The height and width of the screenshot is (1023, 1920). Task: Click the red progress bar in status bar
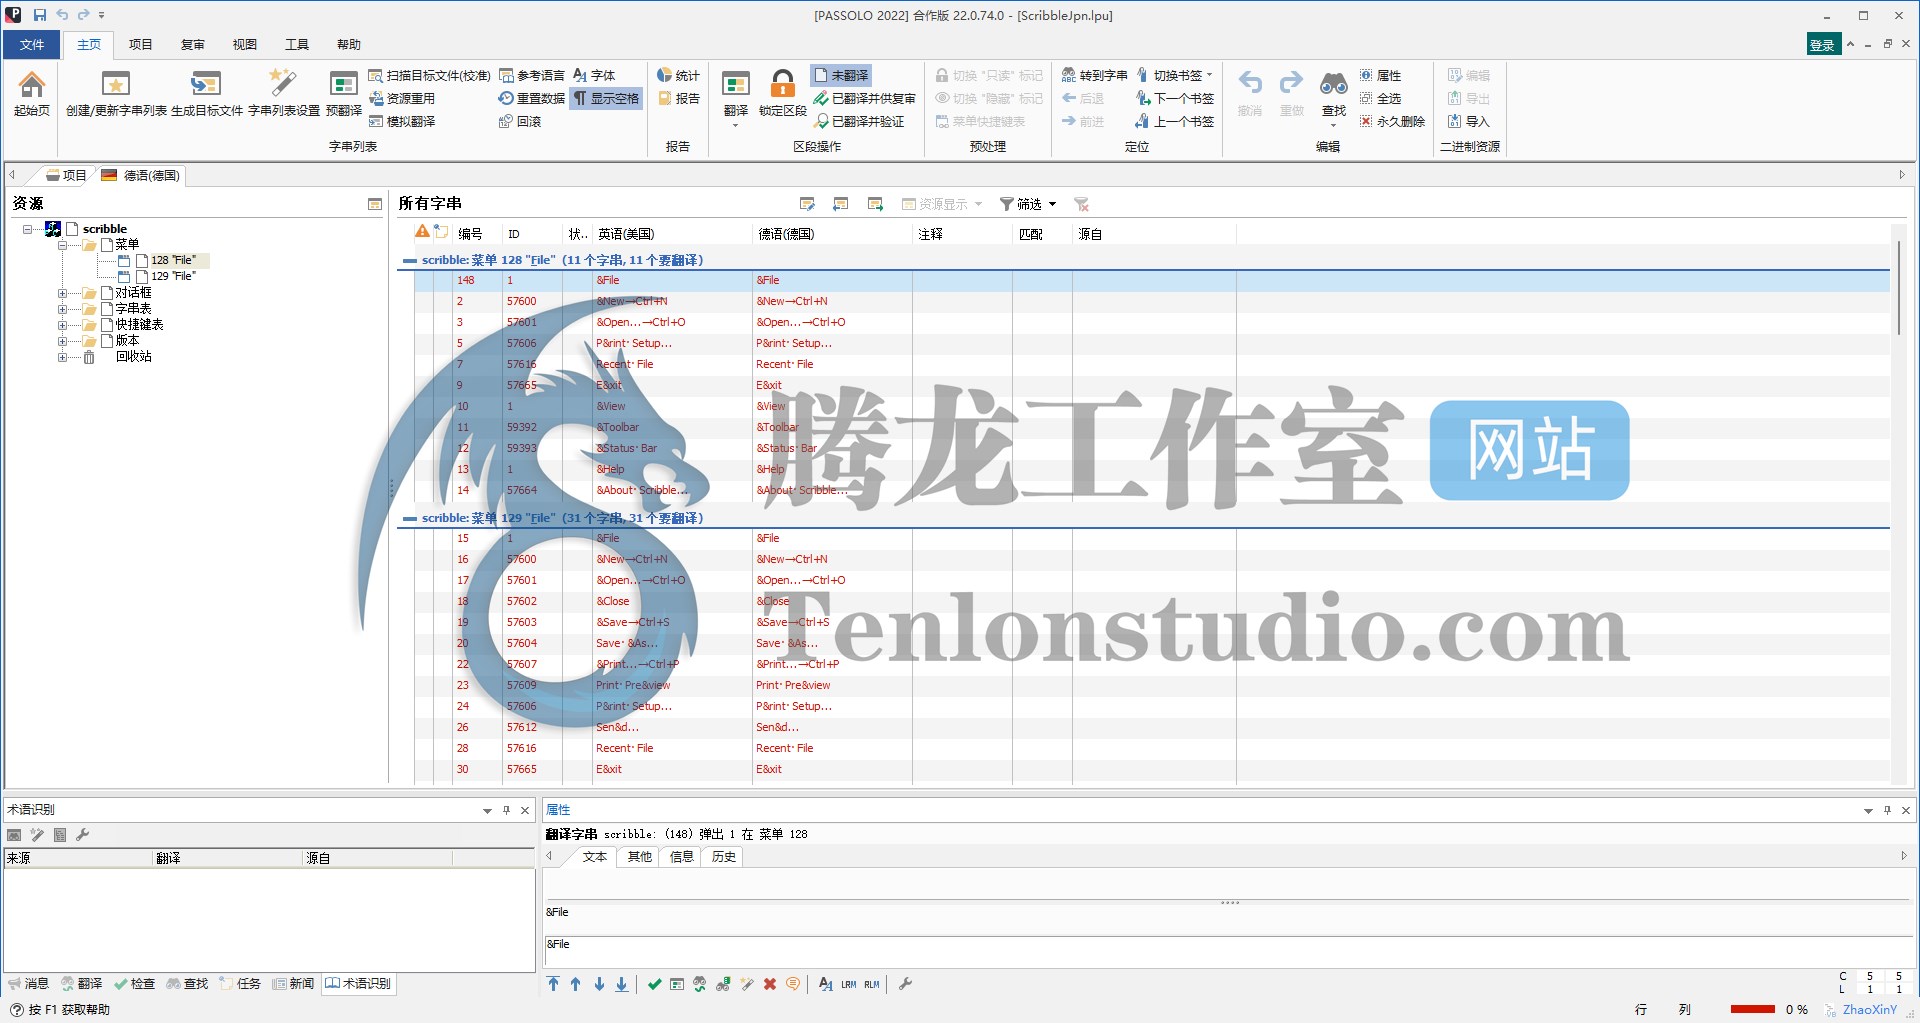(1753, 1009)
